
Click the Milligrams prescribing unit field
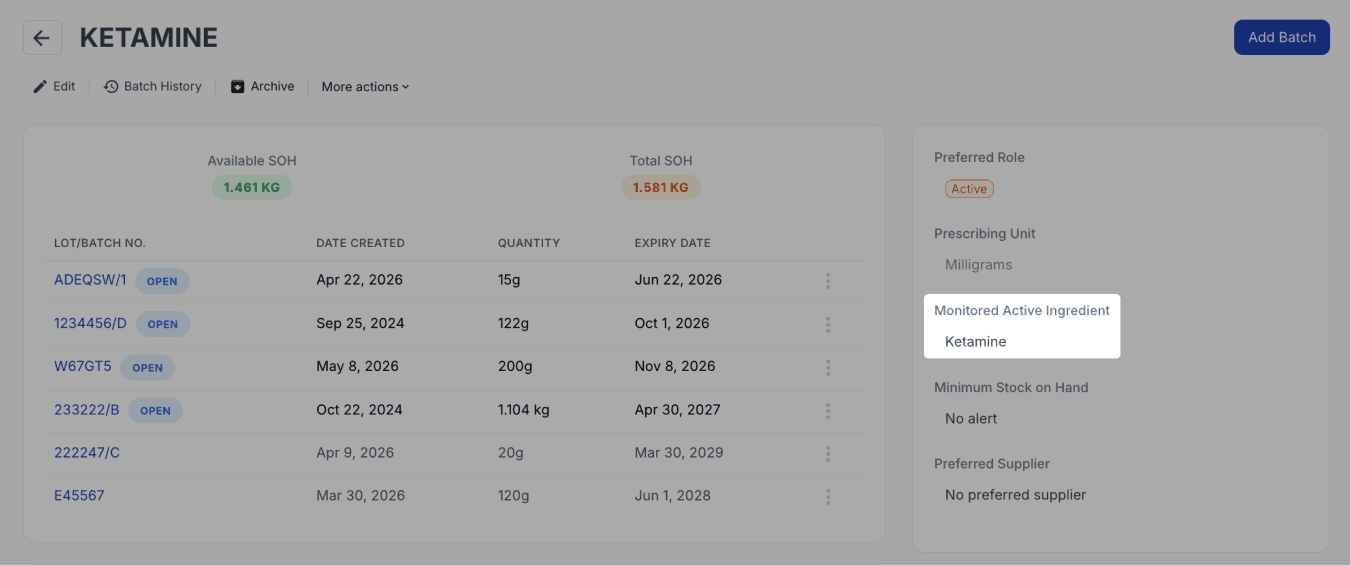click(978, 265)
